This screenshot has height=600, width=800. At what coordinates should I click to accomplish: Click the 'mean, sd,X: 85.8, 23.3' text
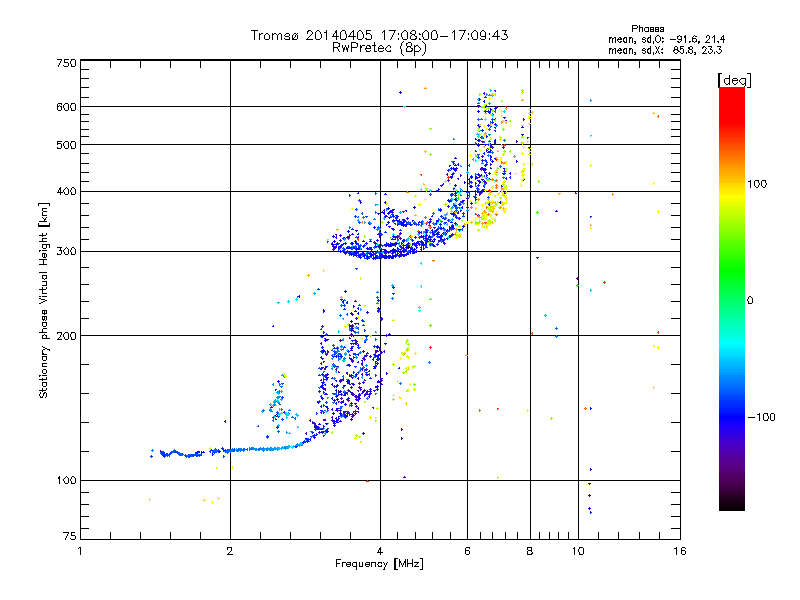click(665, 50)
